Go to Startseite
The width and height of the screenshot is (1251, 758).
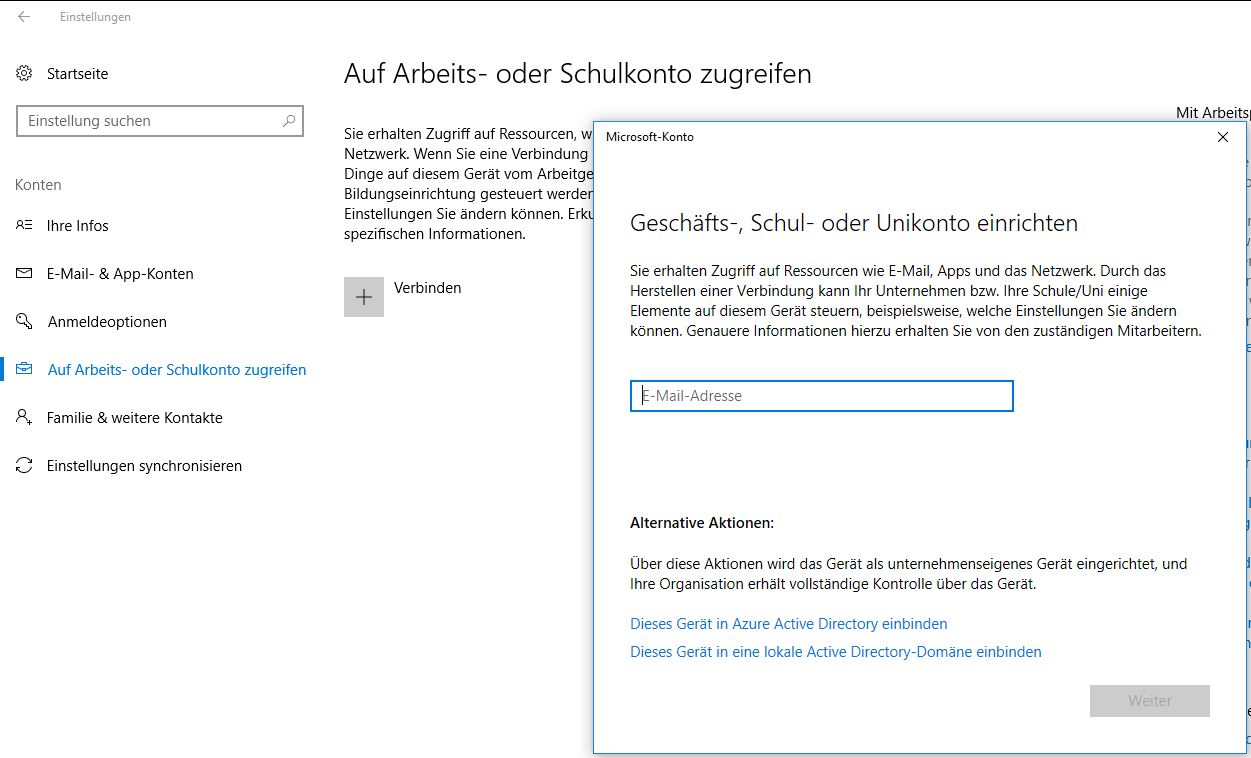tap(77, 73)
